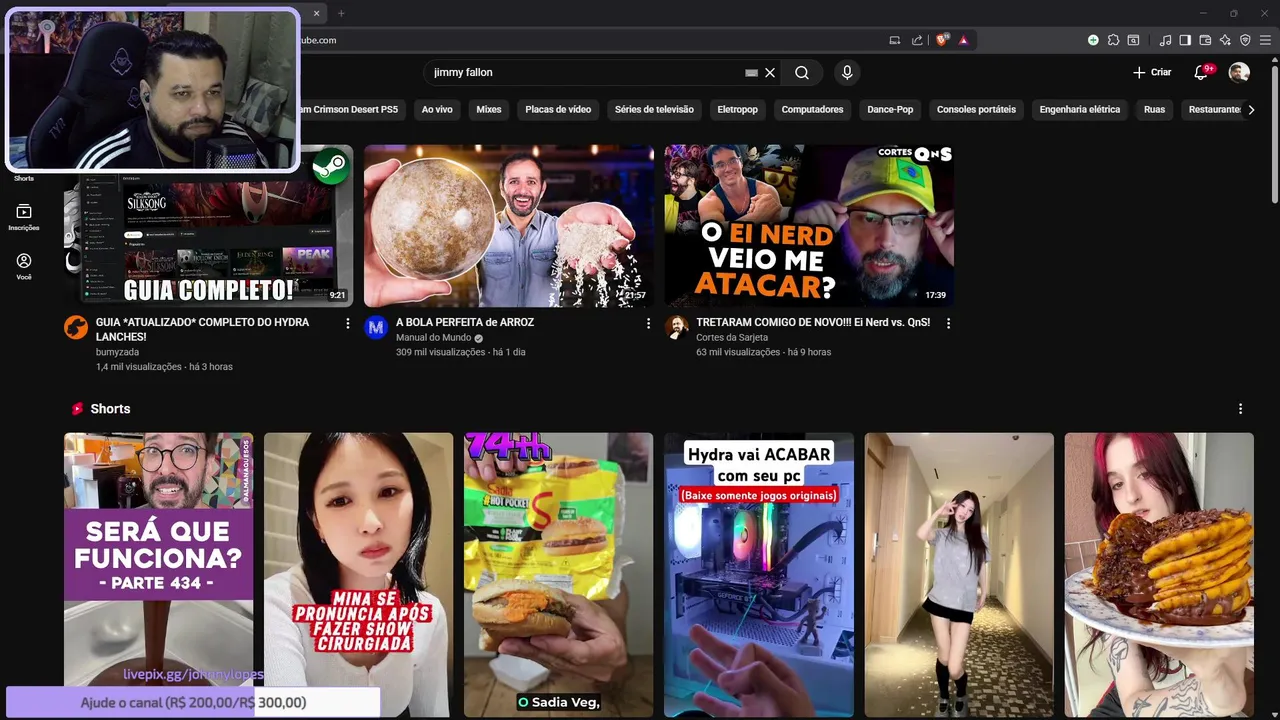Screen dimensions: 1280x720
Task: Open the account avatar menu
Action: click(1239, 72)
